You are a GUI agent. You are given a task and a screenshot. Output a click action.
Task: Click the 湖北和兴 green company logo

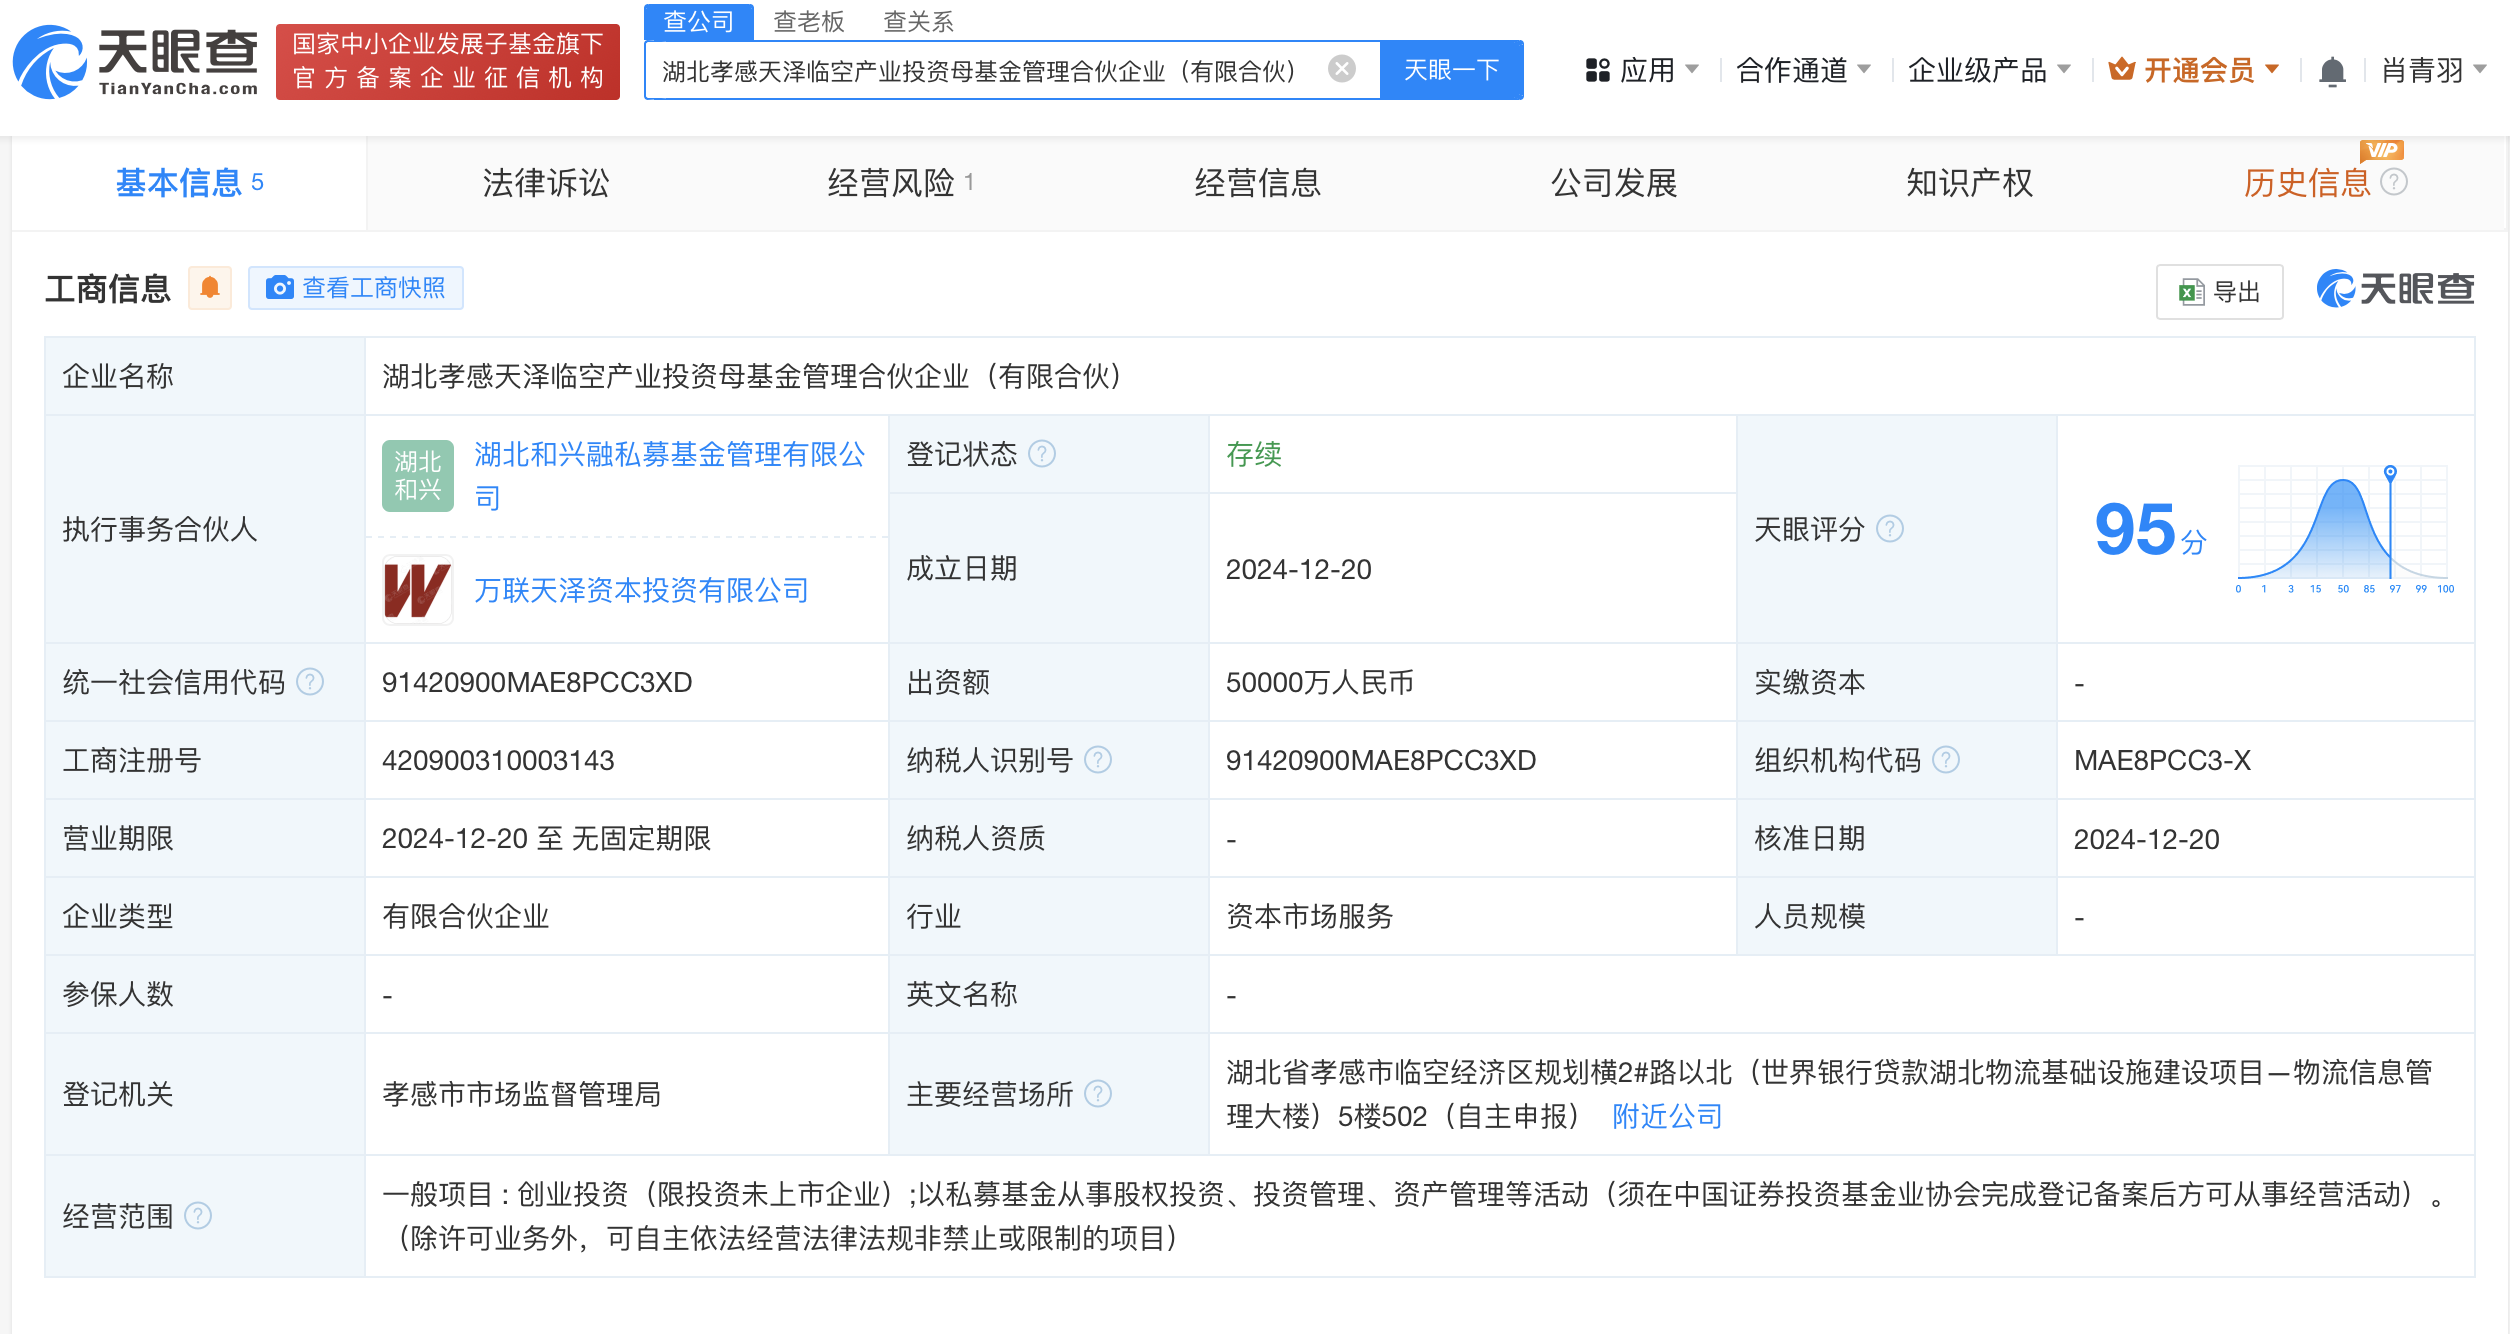(x=418, y=476)
